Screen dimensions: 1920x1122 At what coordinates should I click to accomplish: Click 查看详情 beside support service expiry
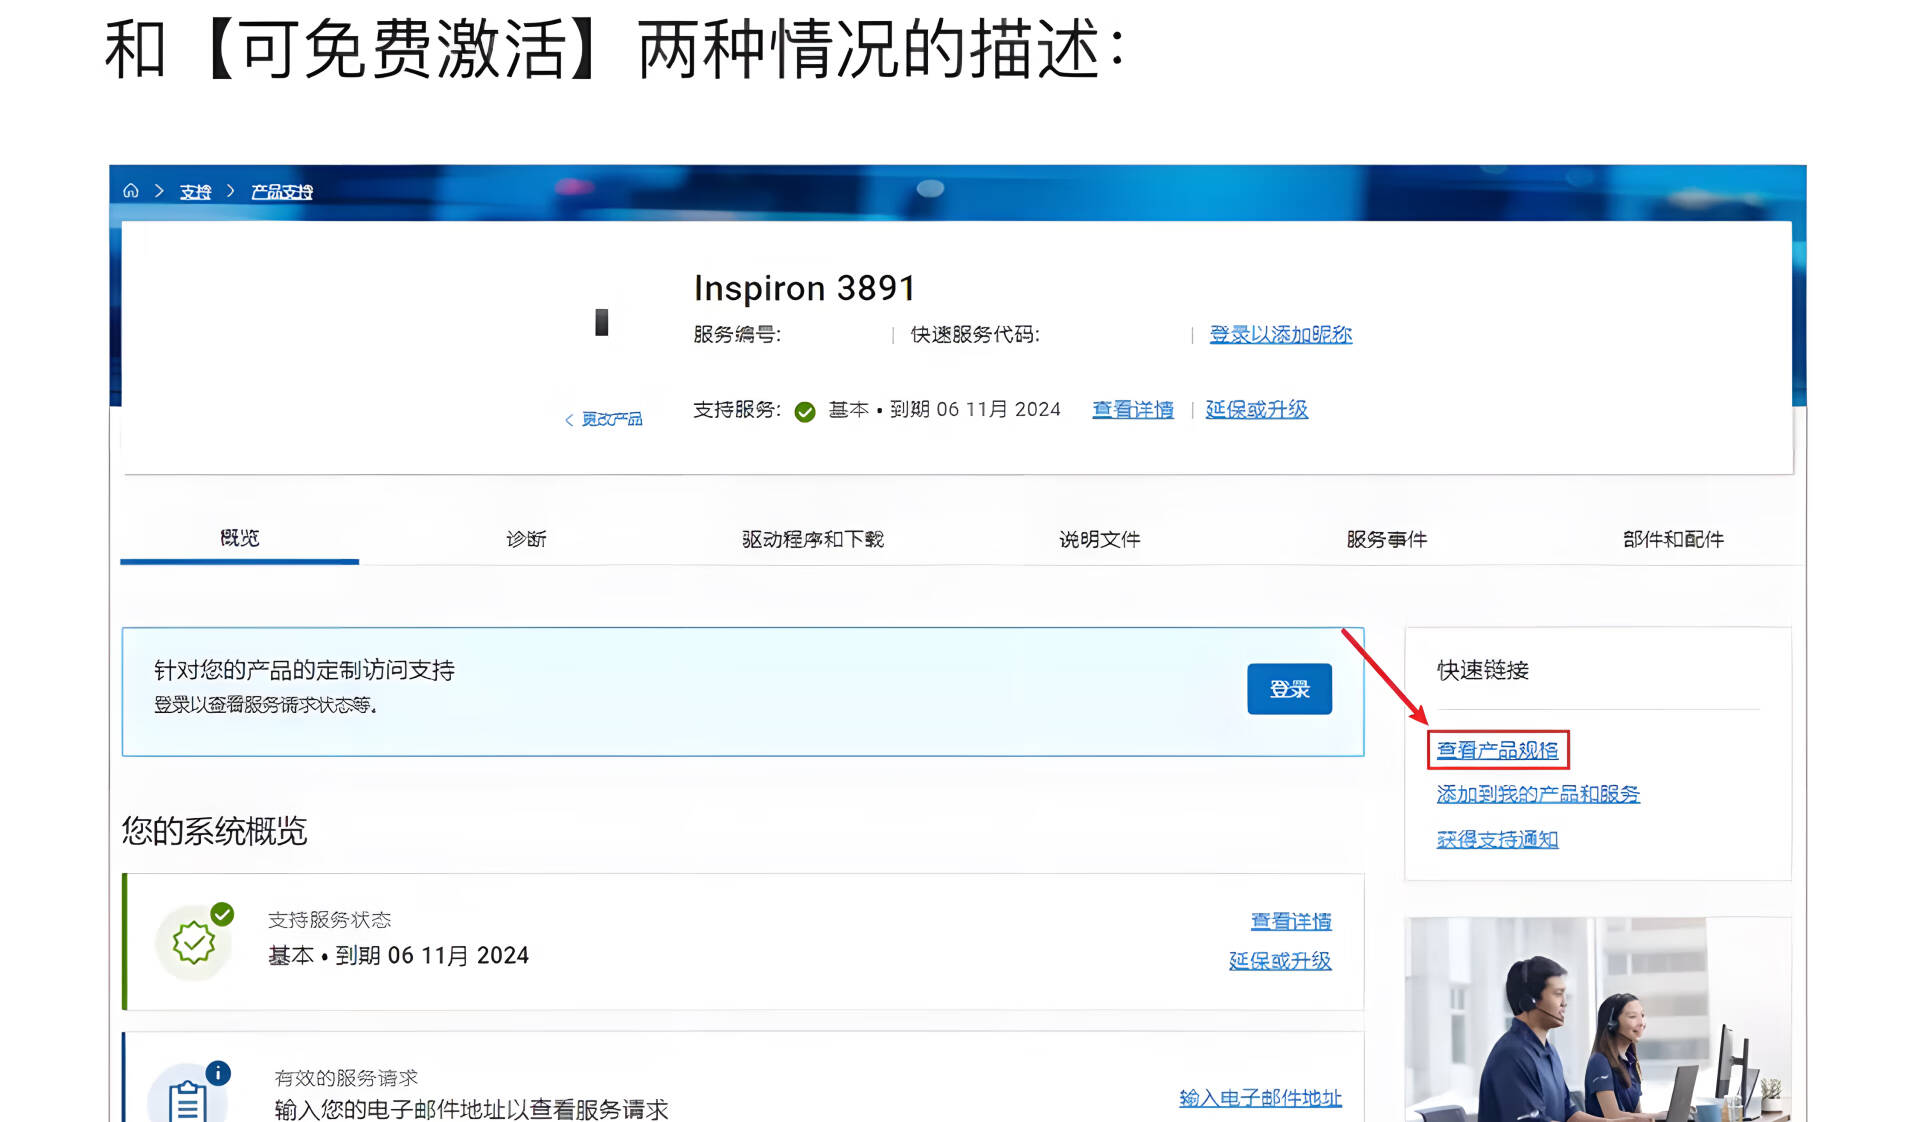point(1133,409)
